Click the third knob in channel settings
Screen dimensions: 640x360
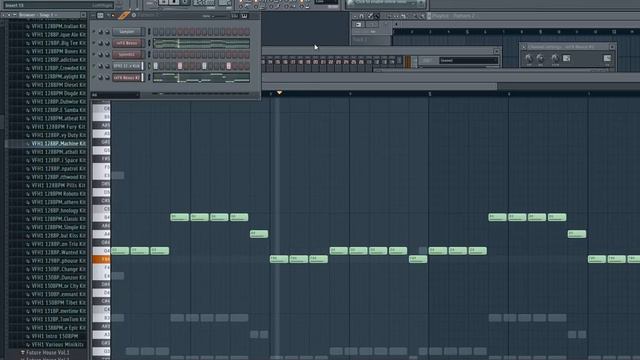pyautogui.click(x=555, y=58)
